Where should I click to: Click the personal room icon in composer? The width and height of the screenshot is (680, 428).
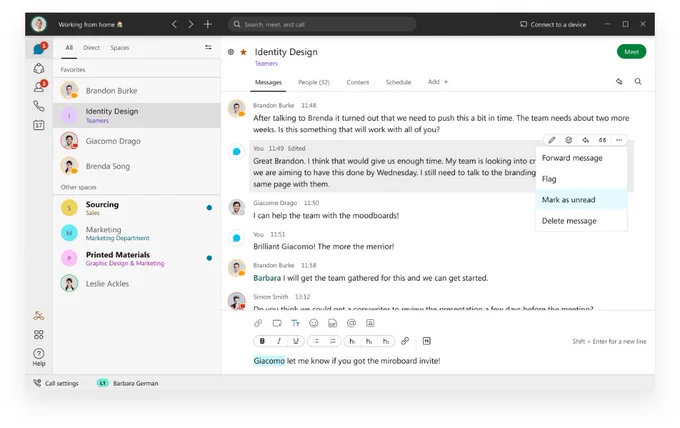click(370, 323)
